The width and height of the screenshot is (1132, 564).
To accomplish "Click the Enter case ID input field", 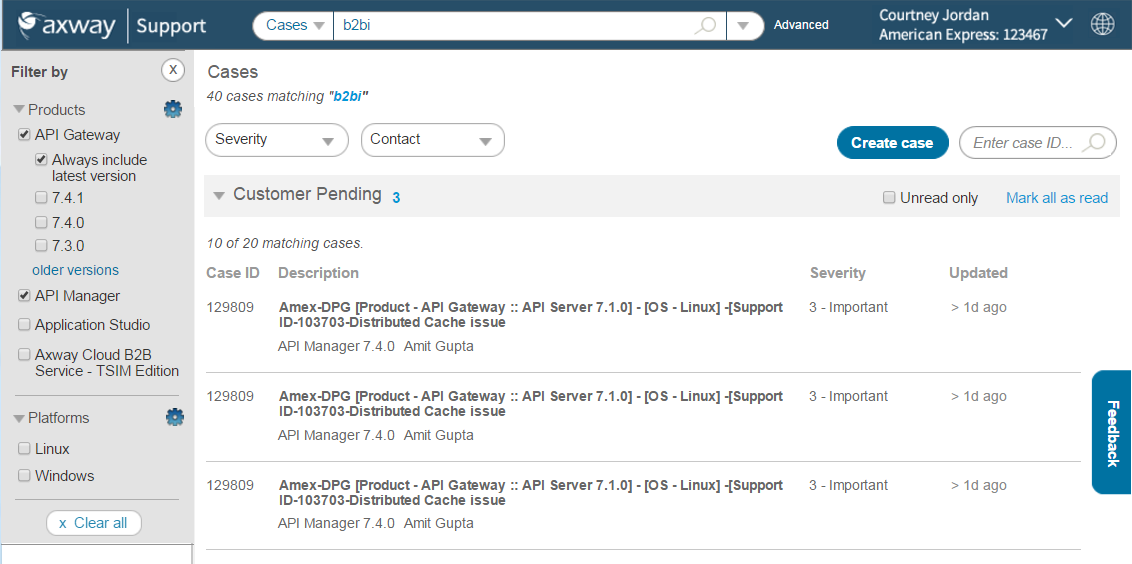I will (1021, 142).
